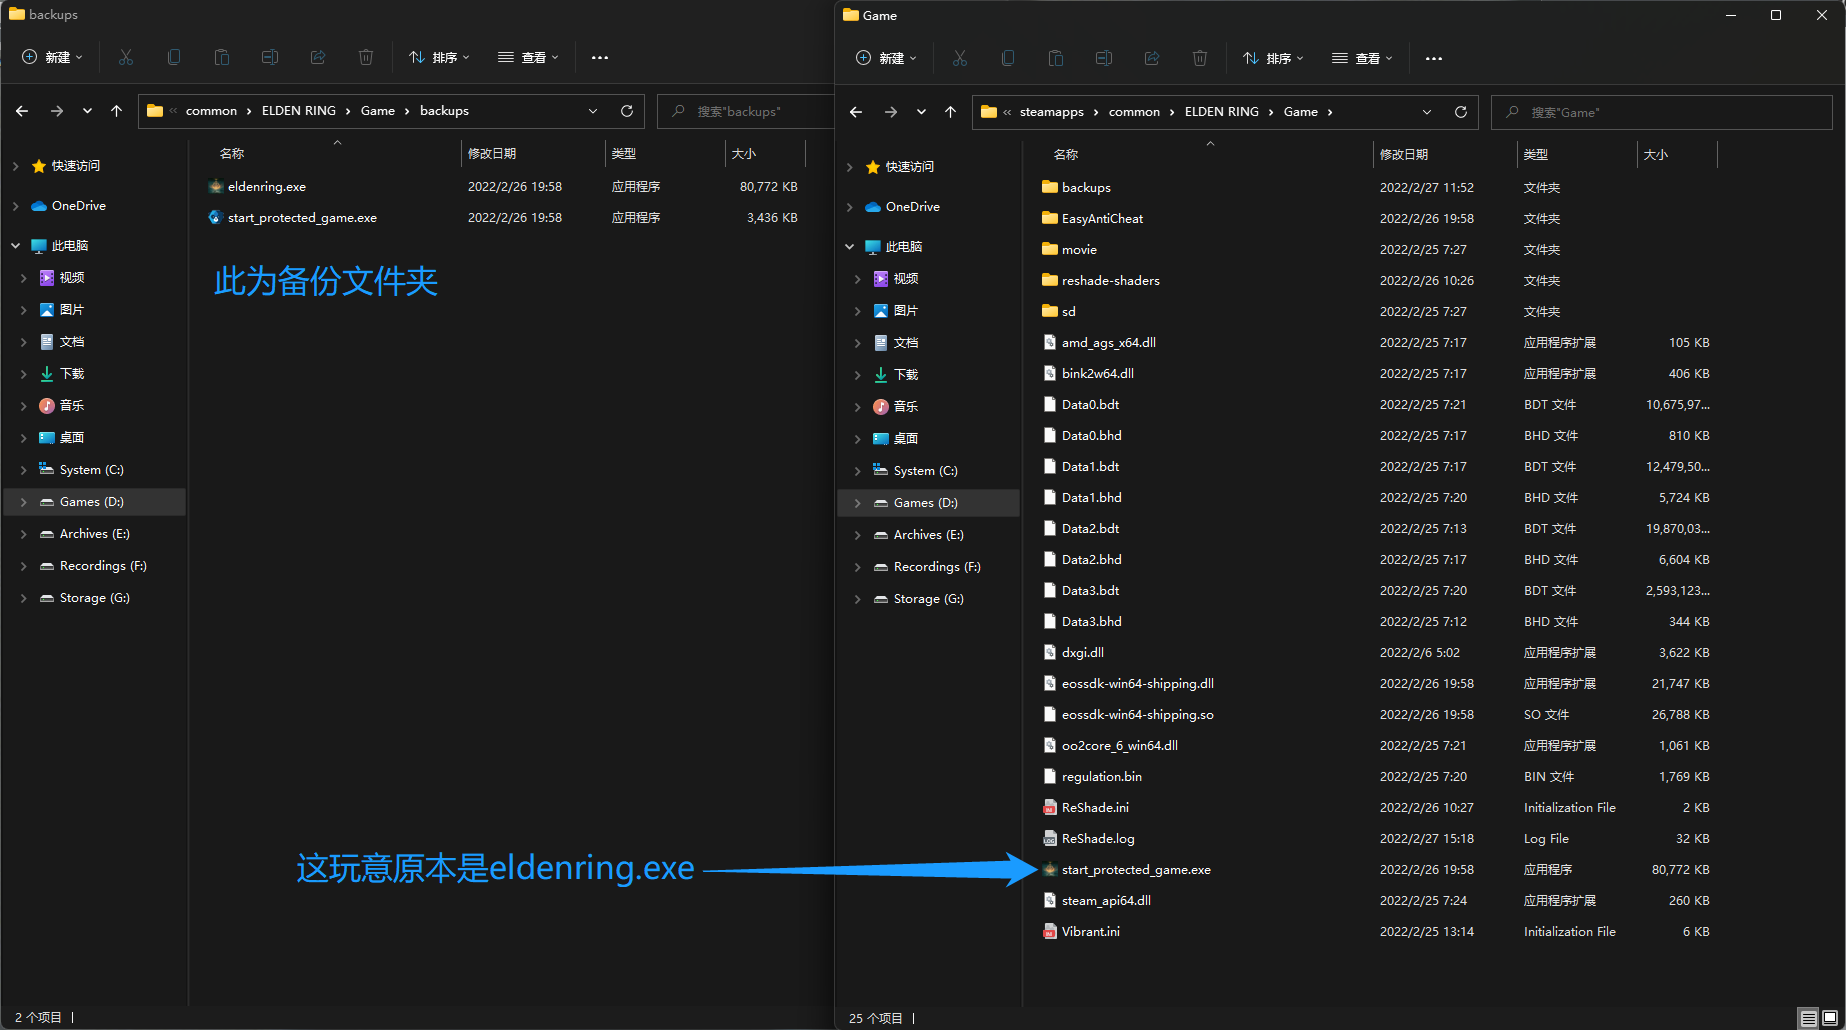Open recent locations dropdown in Game window
The width and height of the screenshot is (1846, 1030).
coord(921,112)
